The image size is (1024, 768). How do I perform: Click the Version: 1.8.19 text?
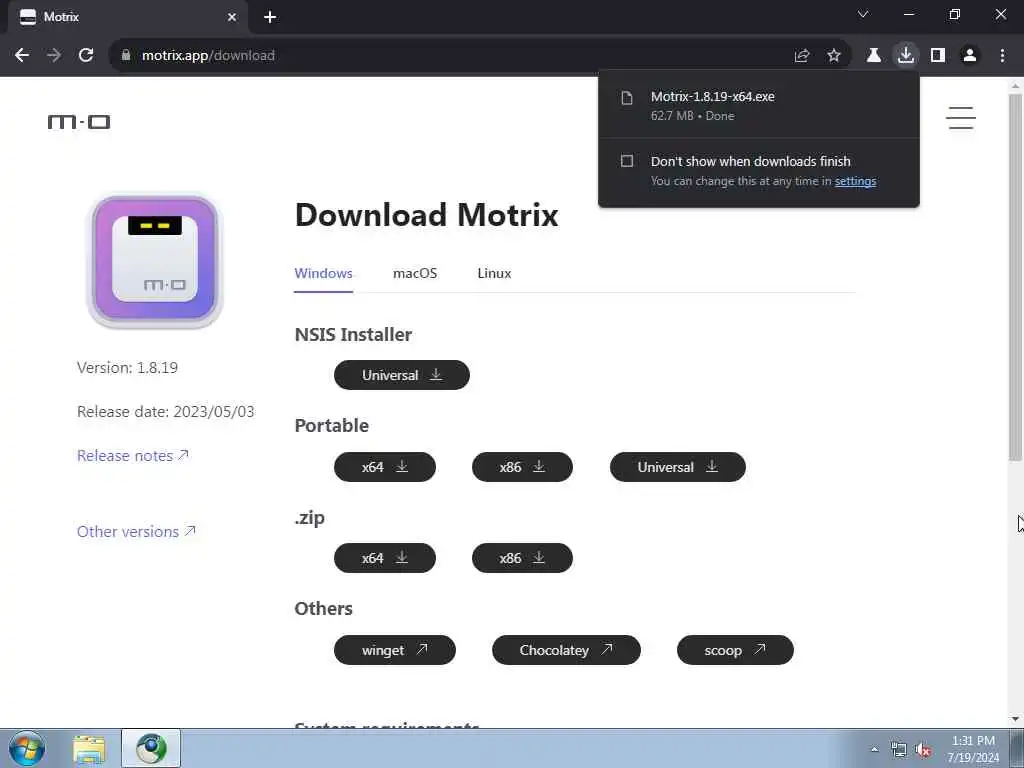127,368
